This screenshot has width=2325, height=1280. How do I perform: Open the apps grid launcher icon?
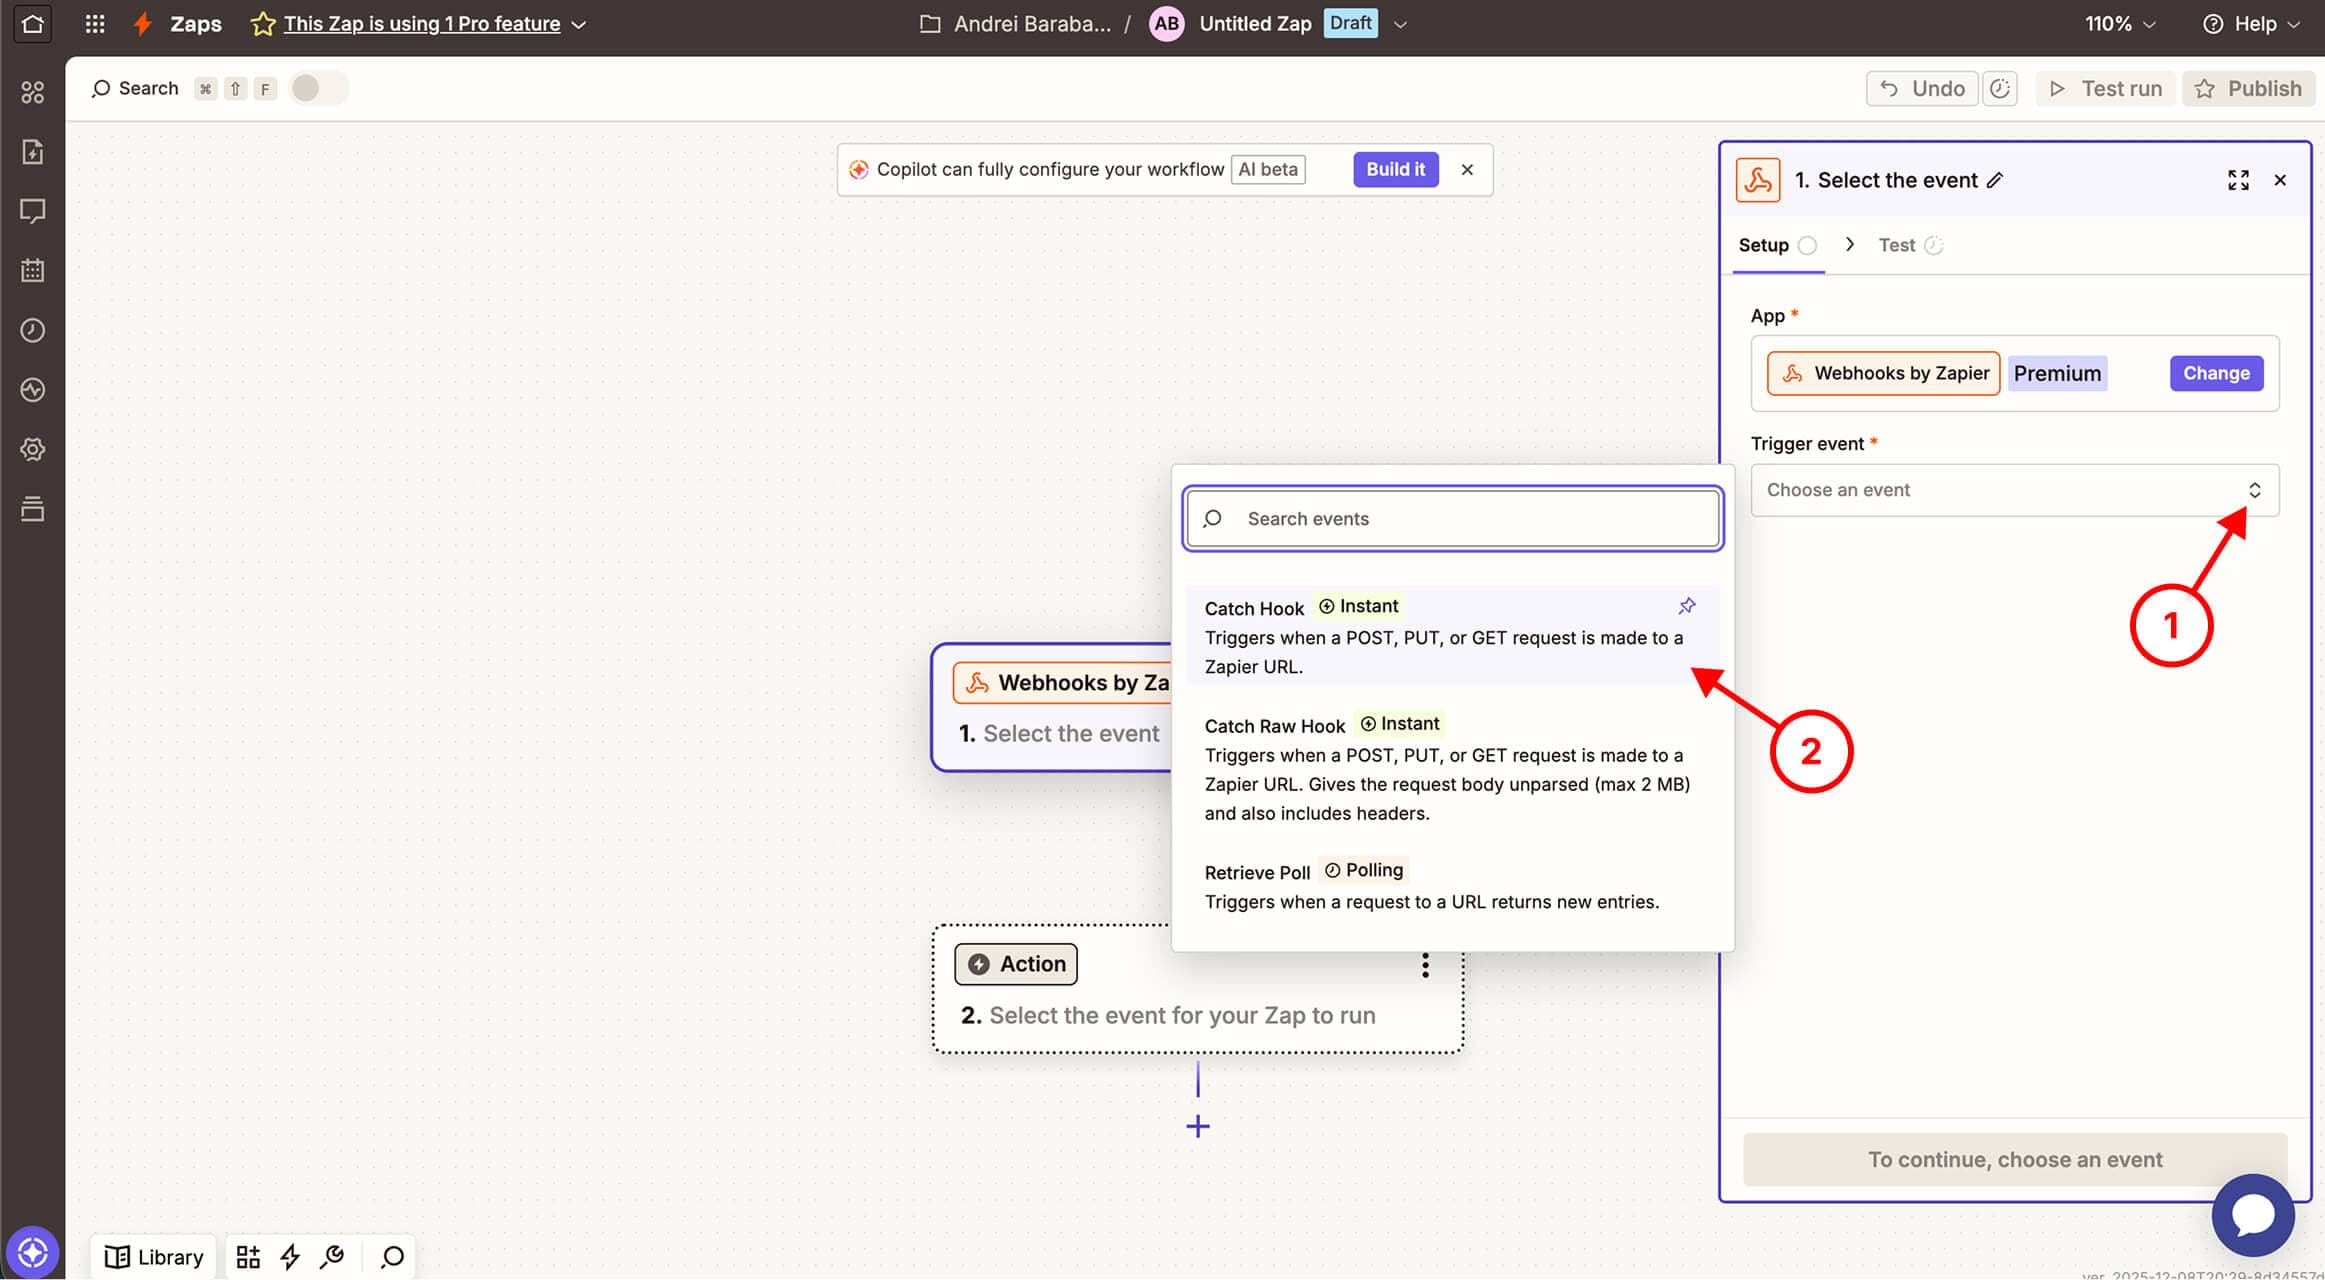click(x=95, y=23)
